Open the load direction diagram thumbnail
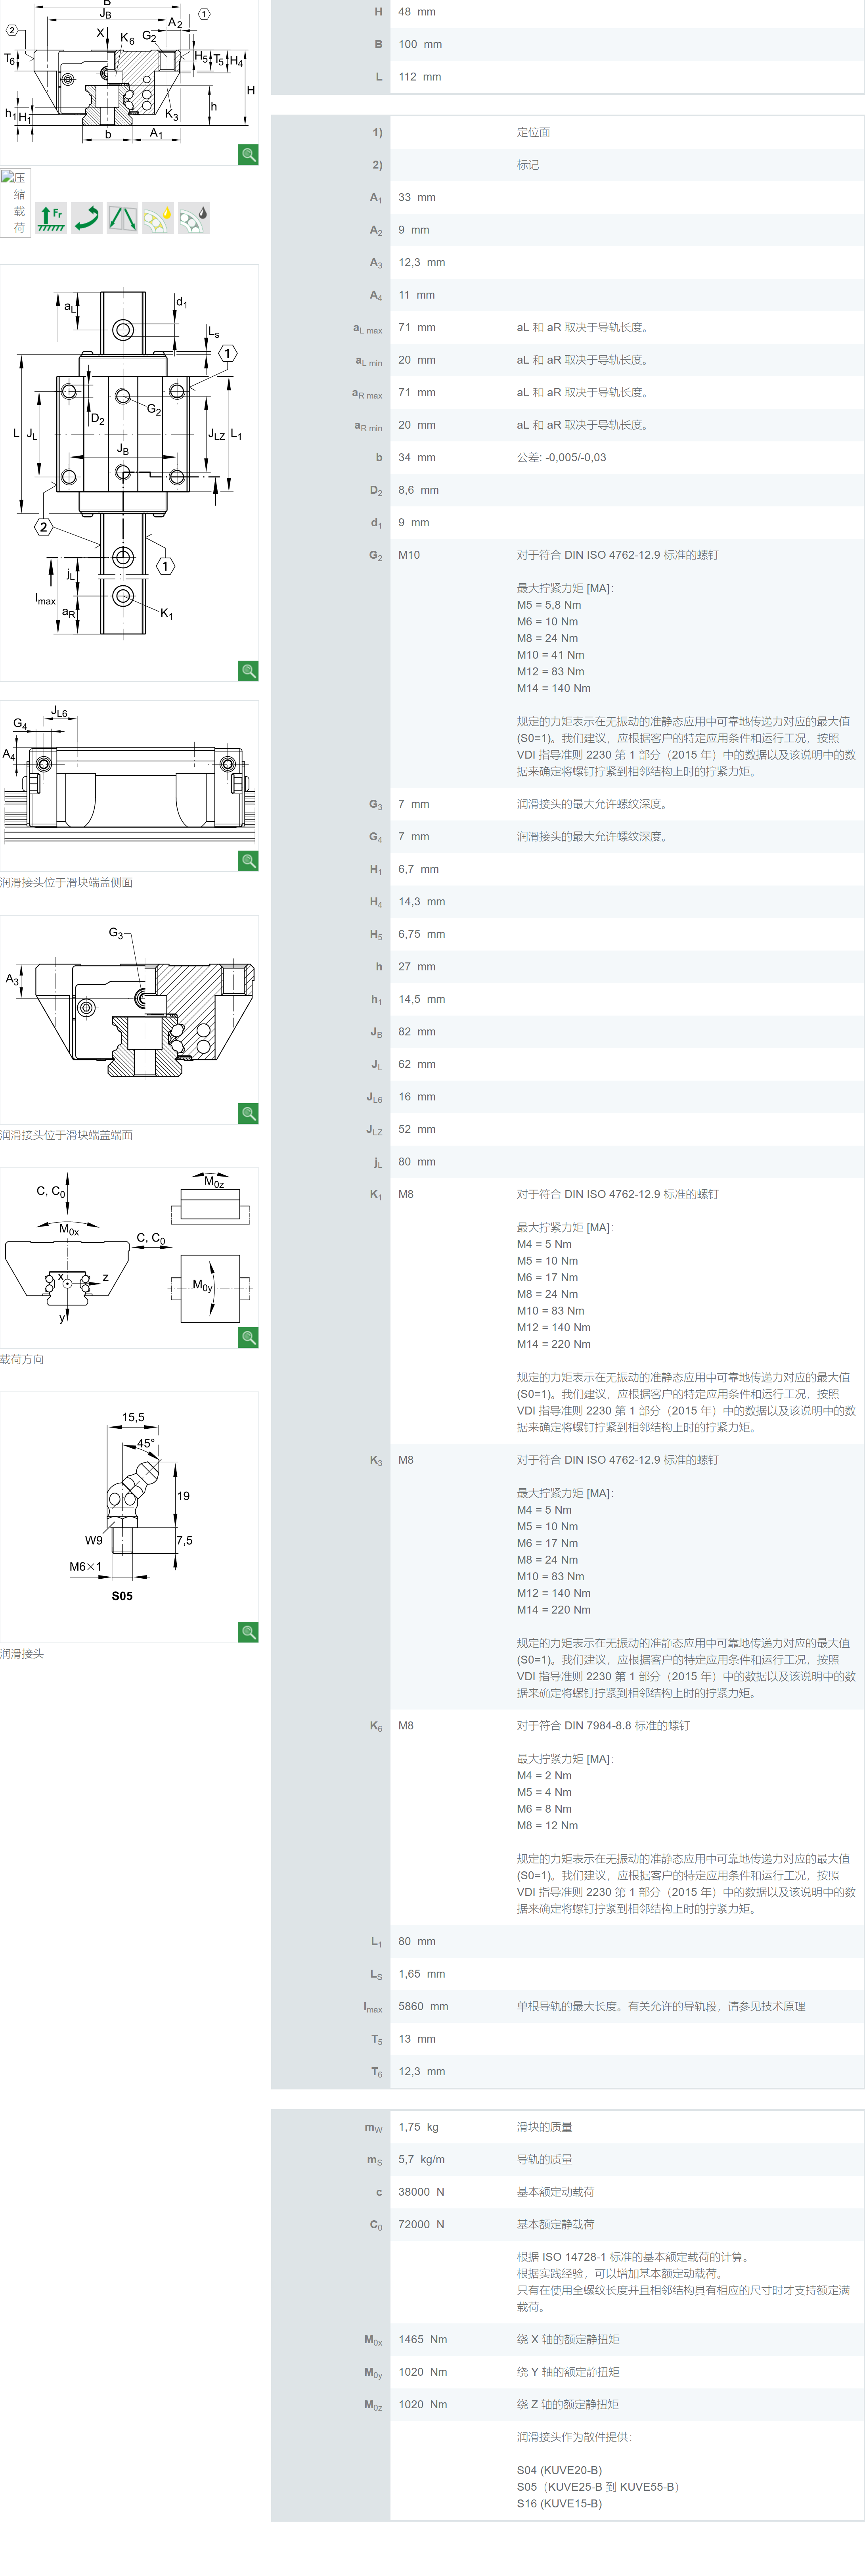The height and width of the screenshot is (2576, 865). (x=128, y=1257)
